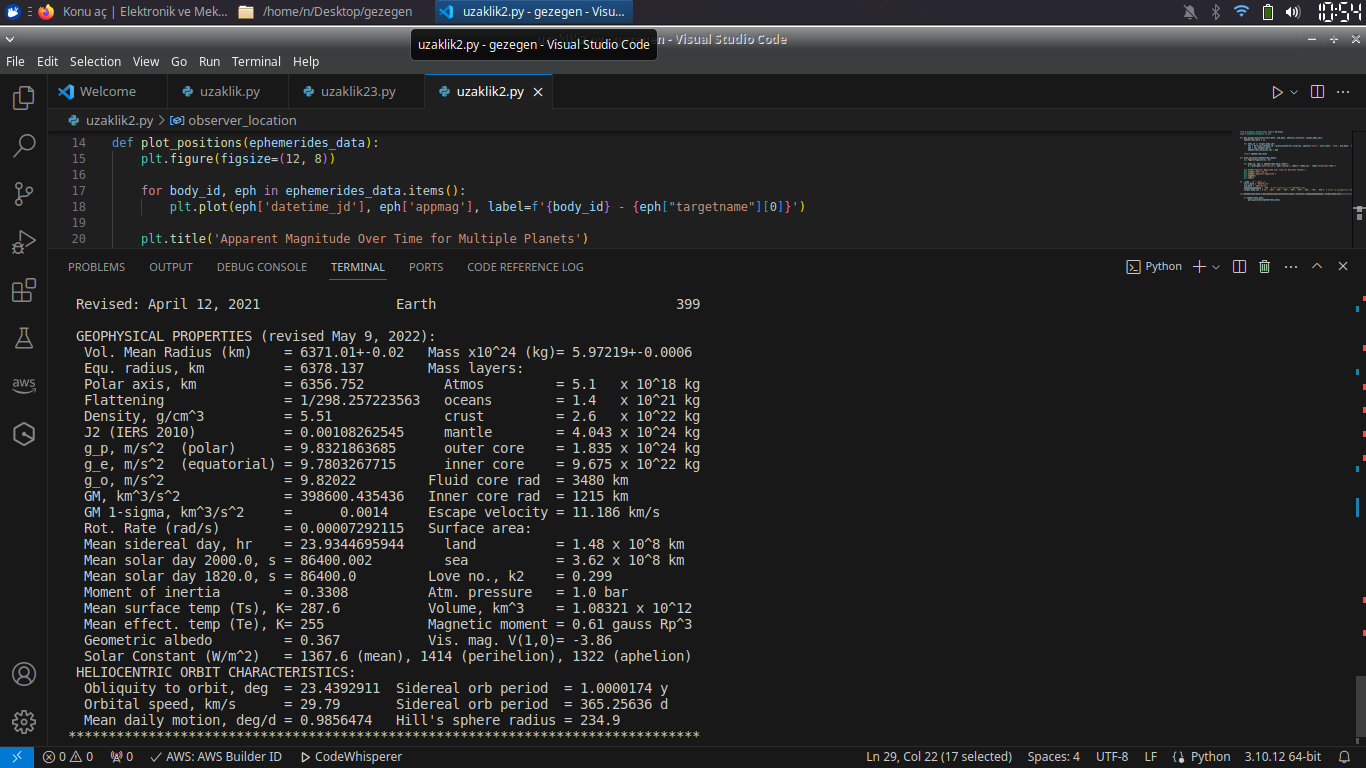Viewport: 1366px width, 768px height.
Task: Open the Search view in activity bar
Action: (x=24, y=146)
